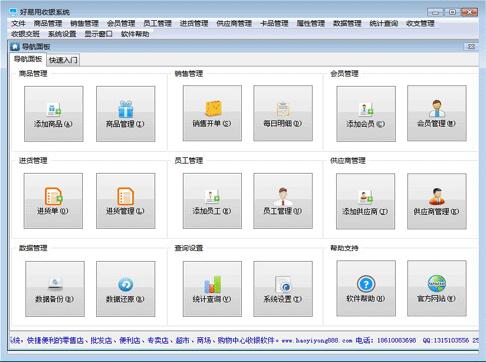Open 会员管理 (M) tile
The width and height of the screenshot is (486, 362).
[437, 113]
